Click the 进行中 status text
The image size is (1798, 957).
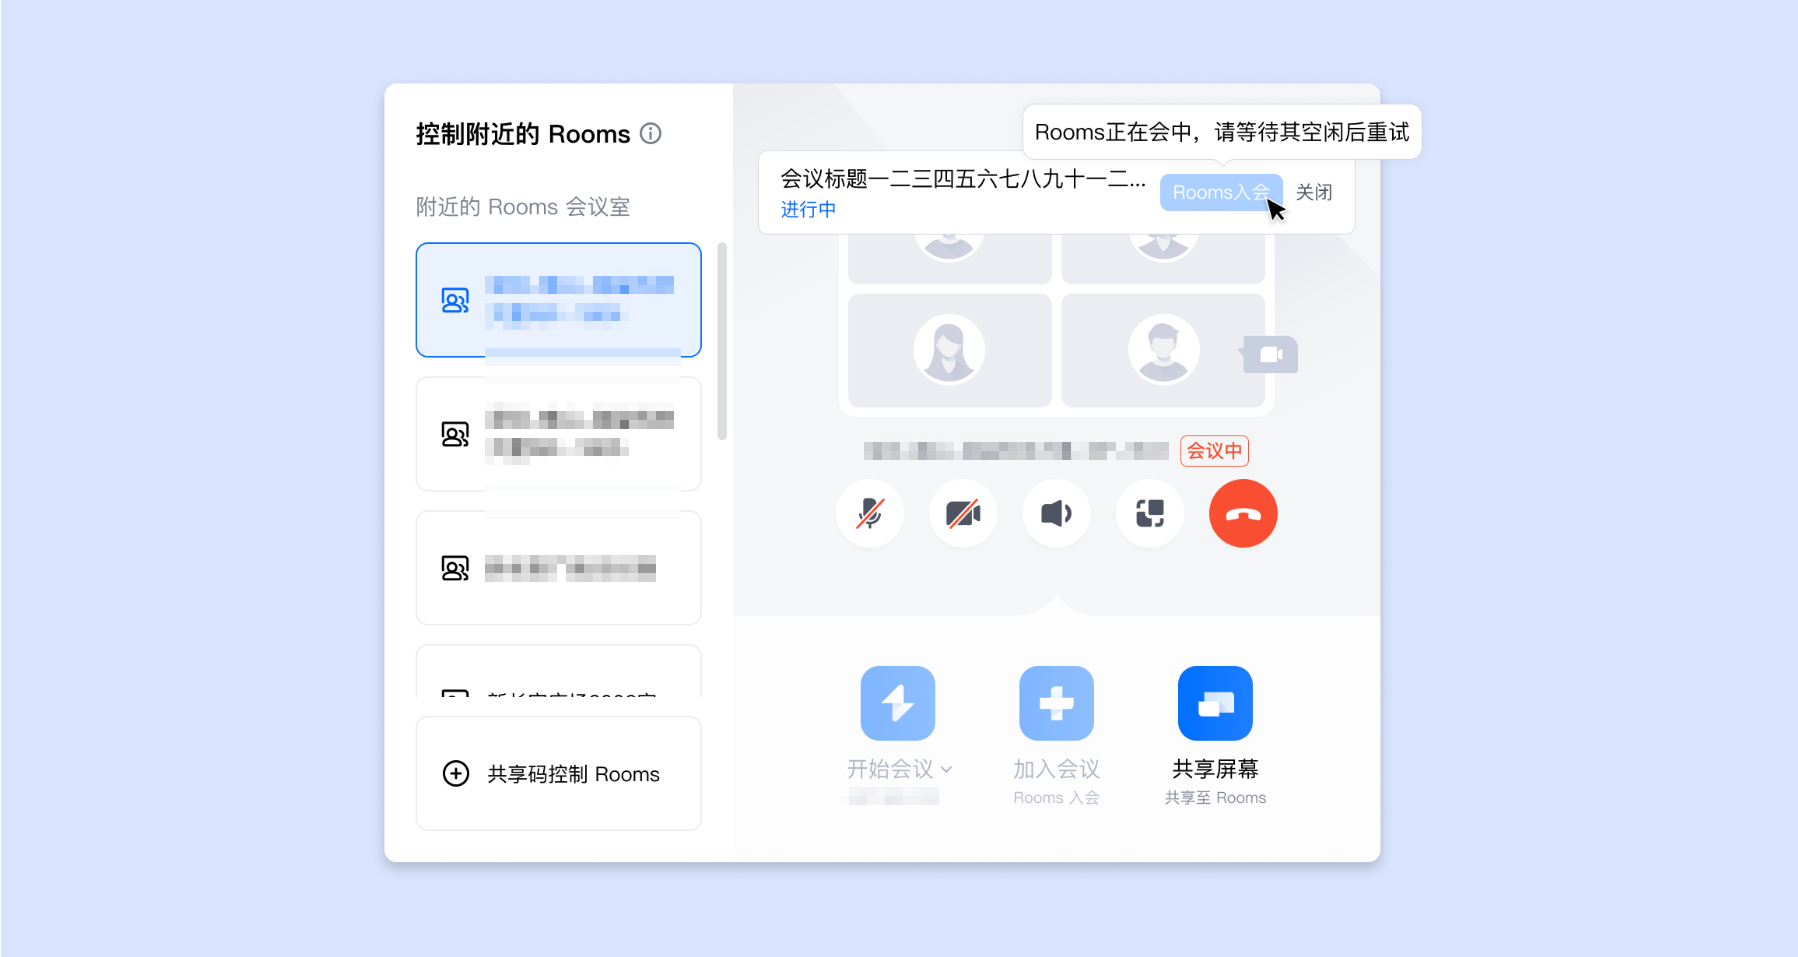pyautogui.click(x=808, y=209)
